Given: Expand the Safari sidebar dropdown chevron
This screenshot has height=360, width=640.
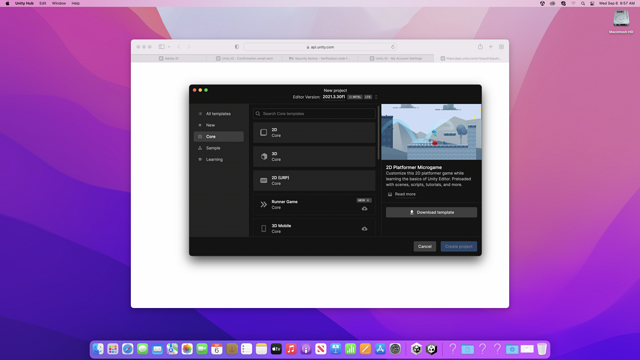Looking at the screenshot, I should [x=169, y=47].
